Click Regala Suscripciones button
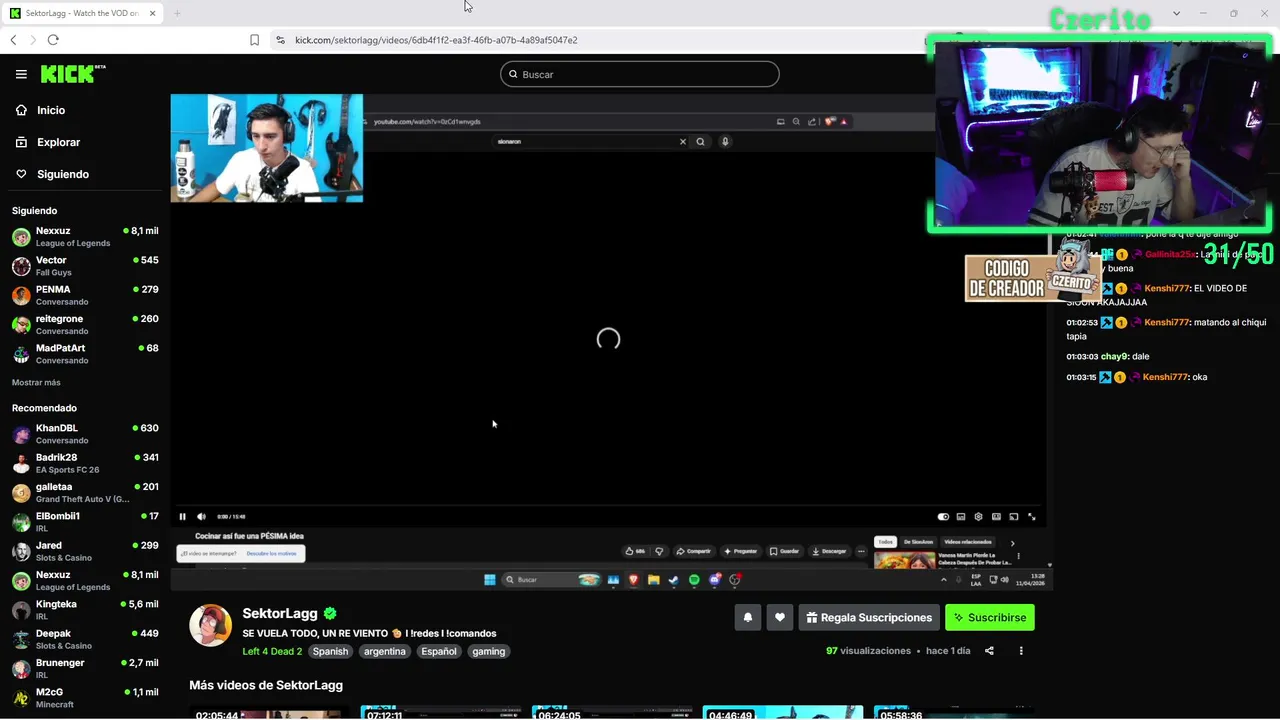Screen dimensions: 1280x720 coord(869,617)
